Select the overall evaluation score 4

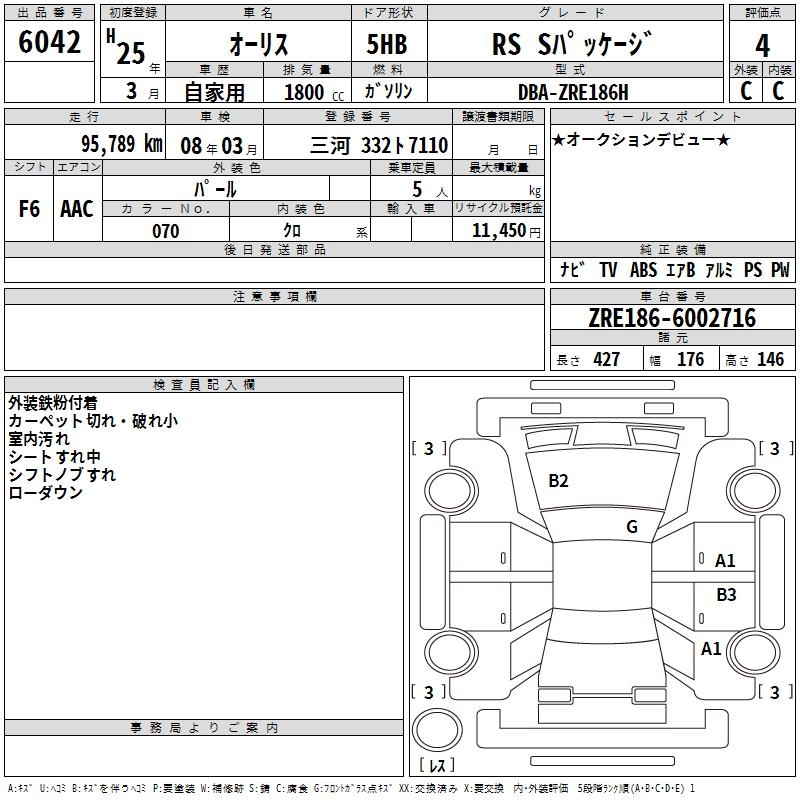click(x=762, y=45)
